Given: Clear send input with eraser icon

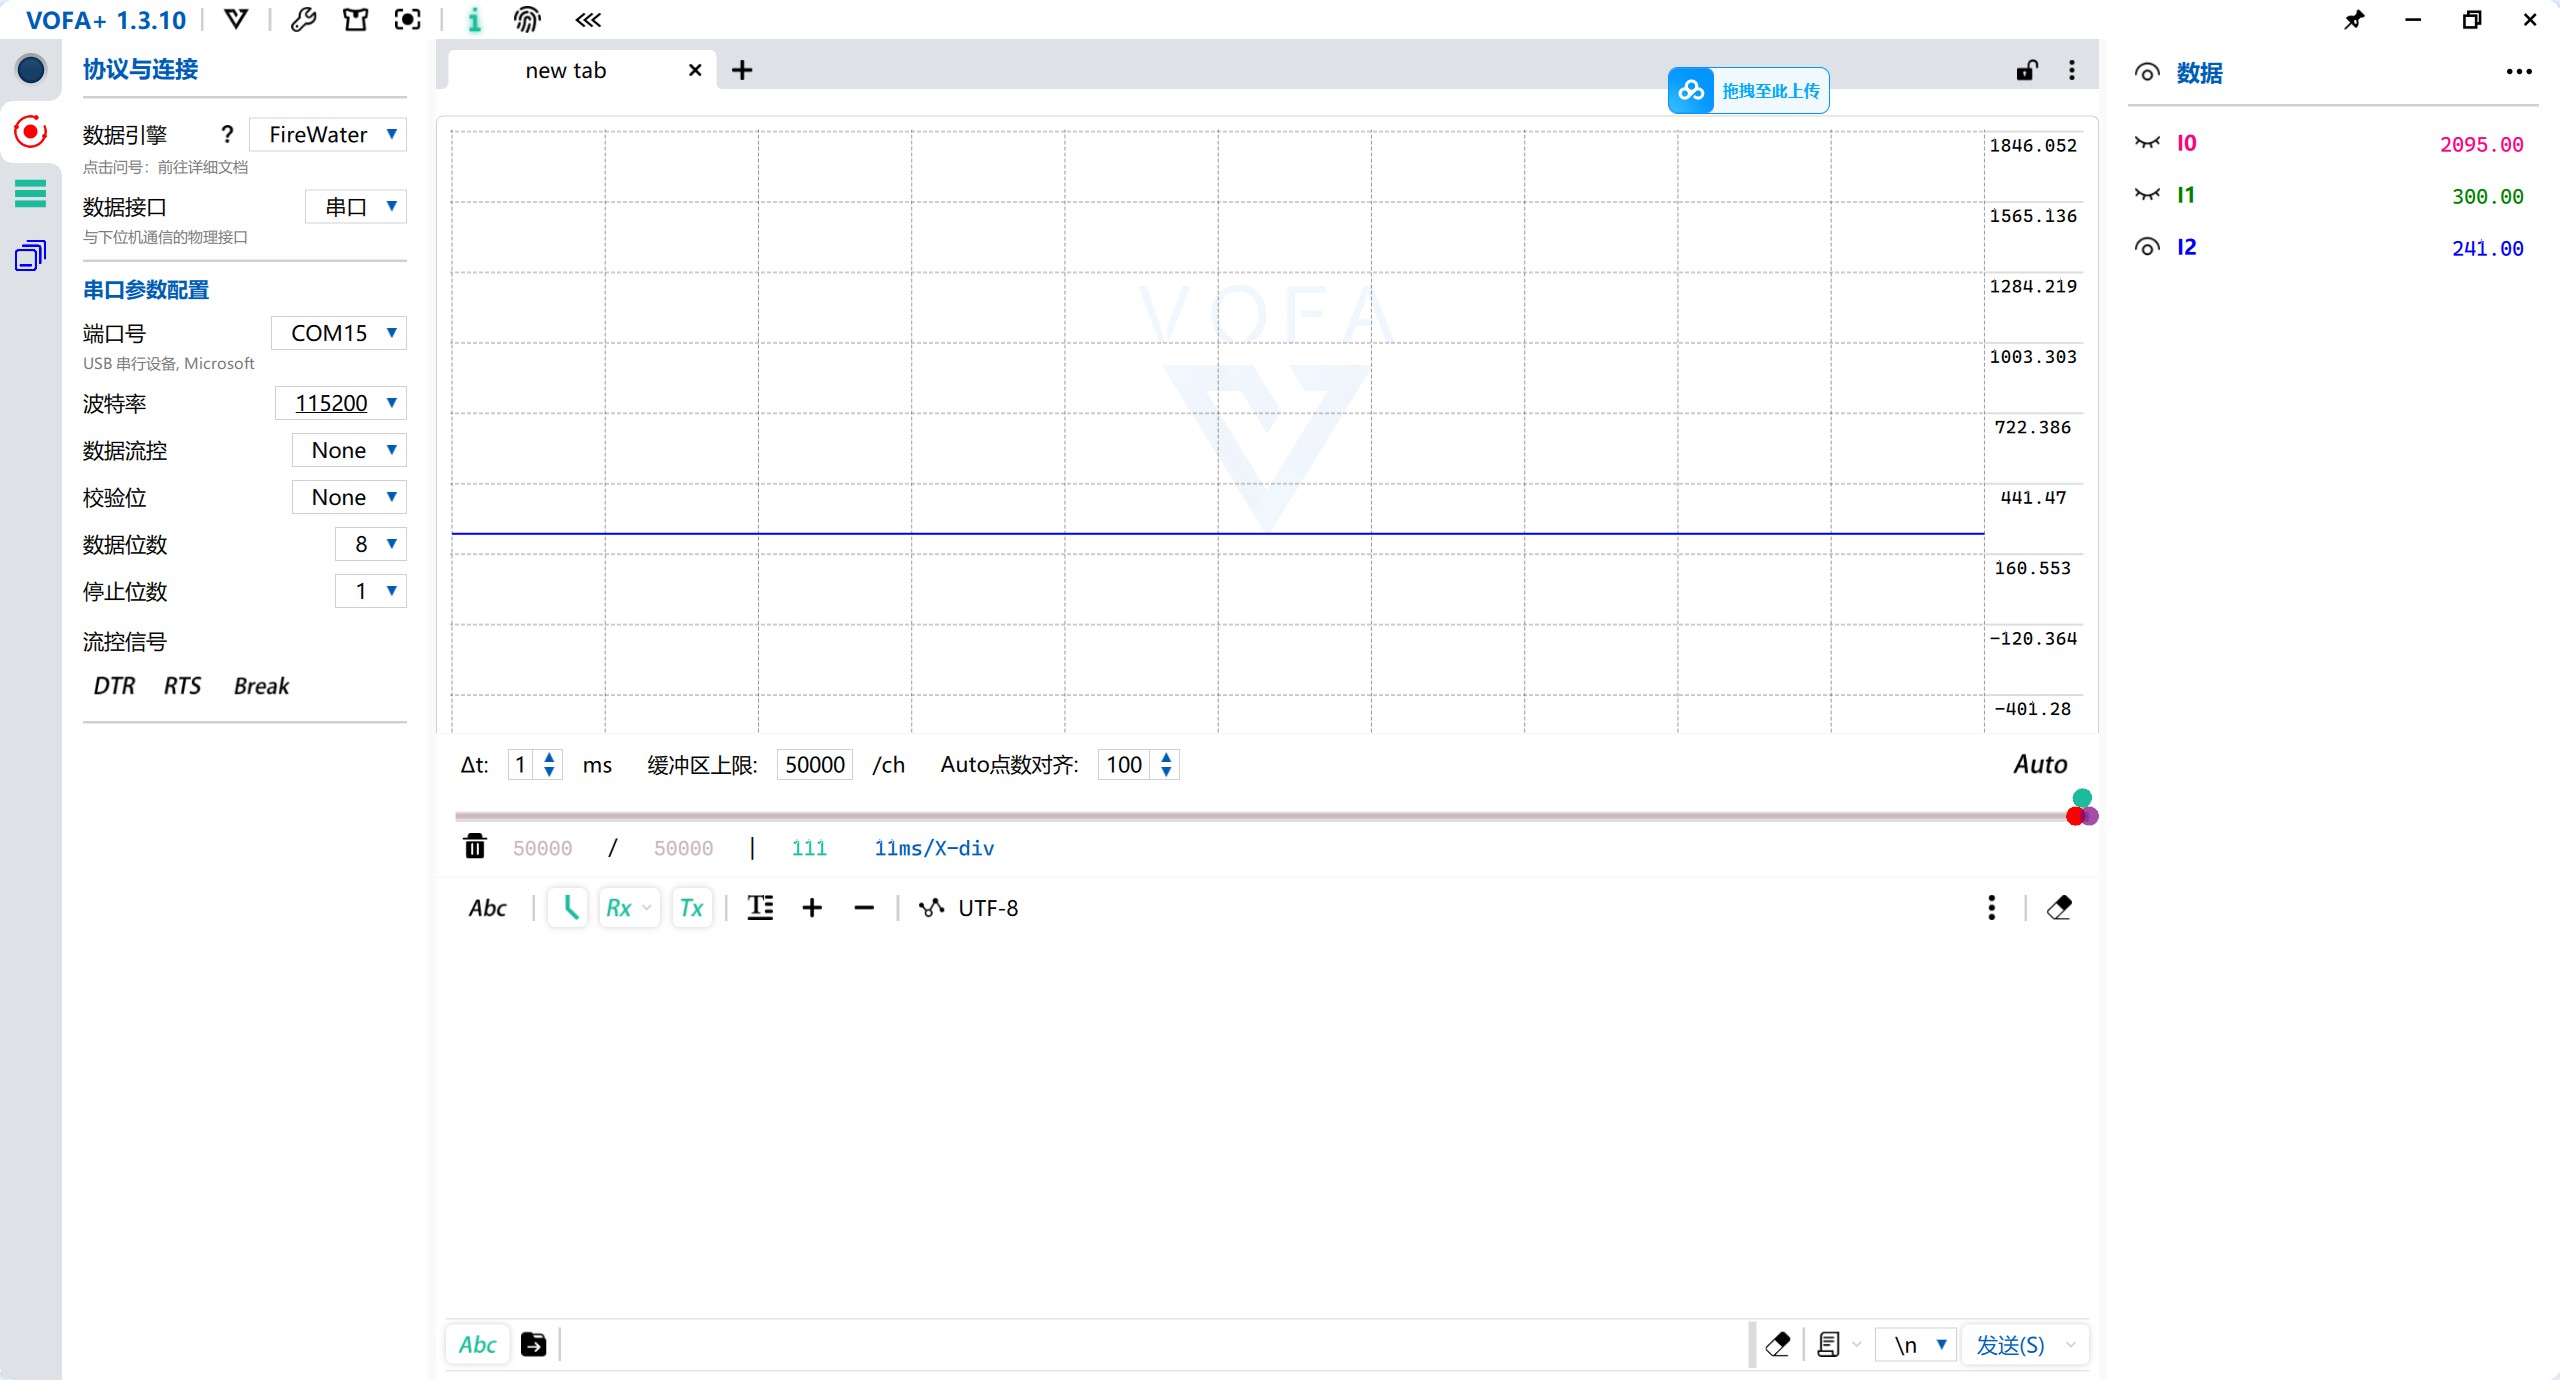Looking at the screenshot, I should coord(1778,1345).
